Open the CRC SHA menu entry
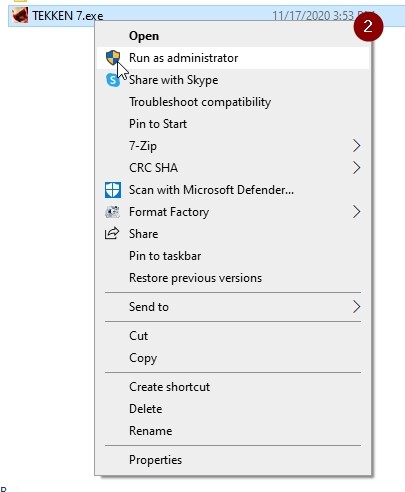 233,168
